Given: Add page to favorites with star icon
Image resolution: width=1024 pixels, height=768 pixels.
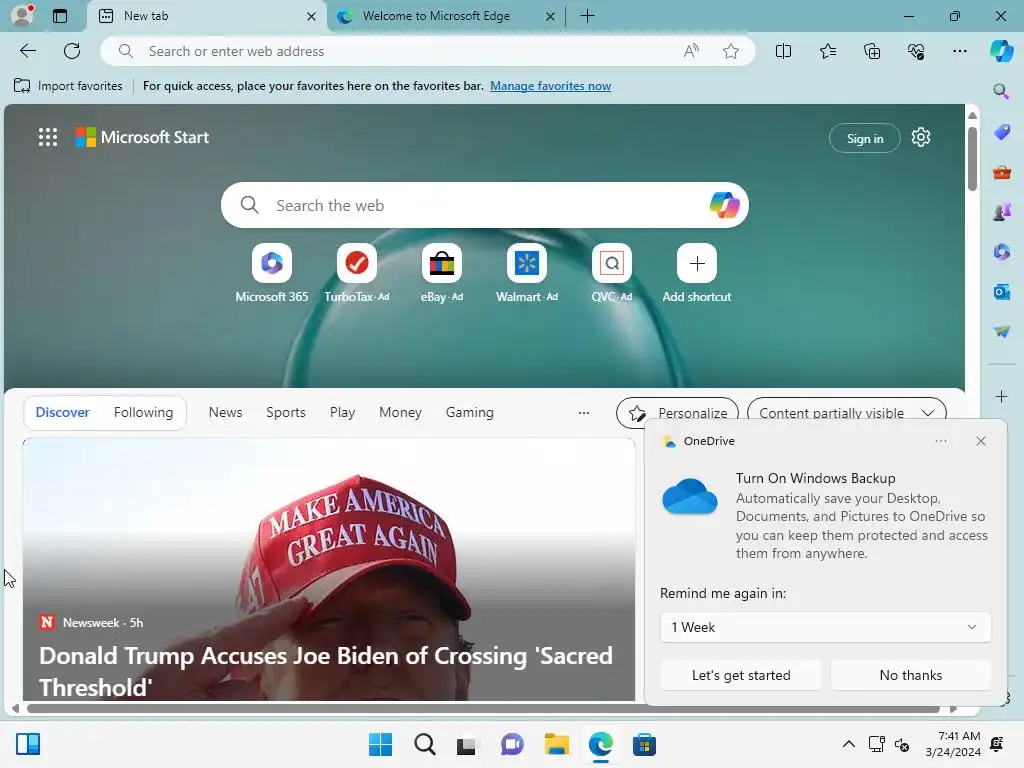Looking at the screenshot, I should pos(731,51).
